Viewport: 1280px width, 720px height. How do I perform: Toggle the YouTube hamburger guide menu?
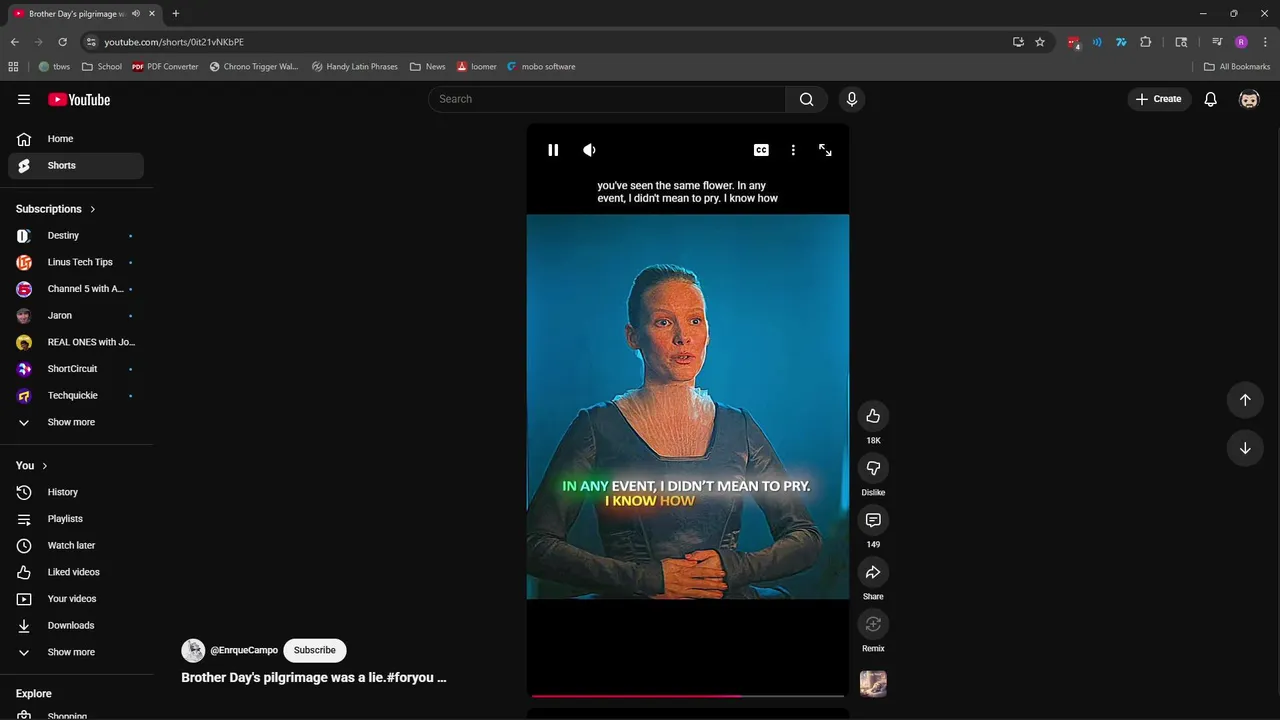pos(24,99)
